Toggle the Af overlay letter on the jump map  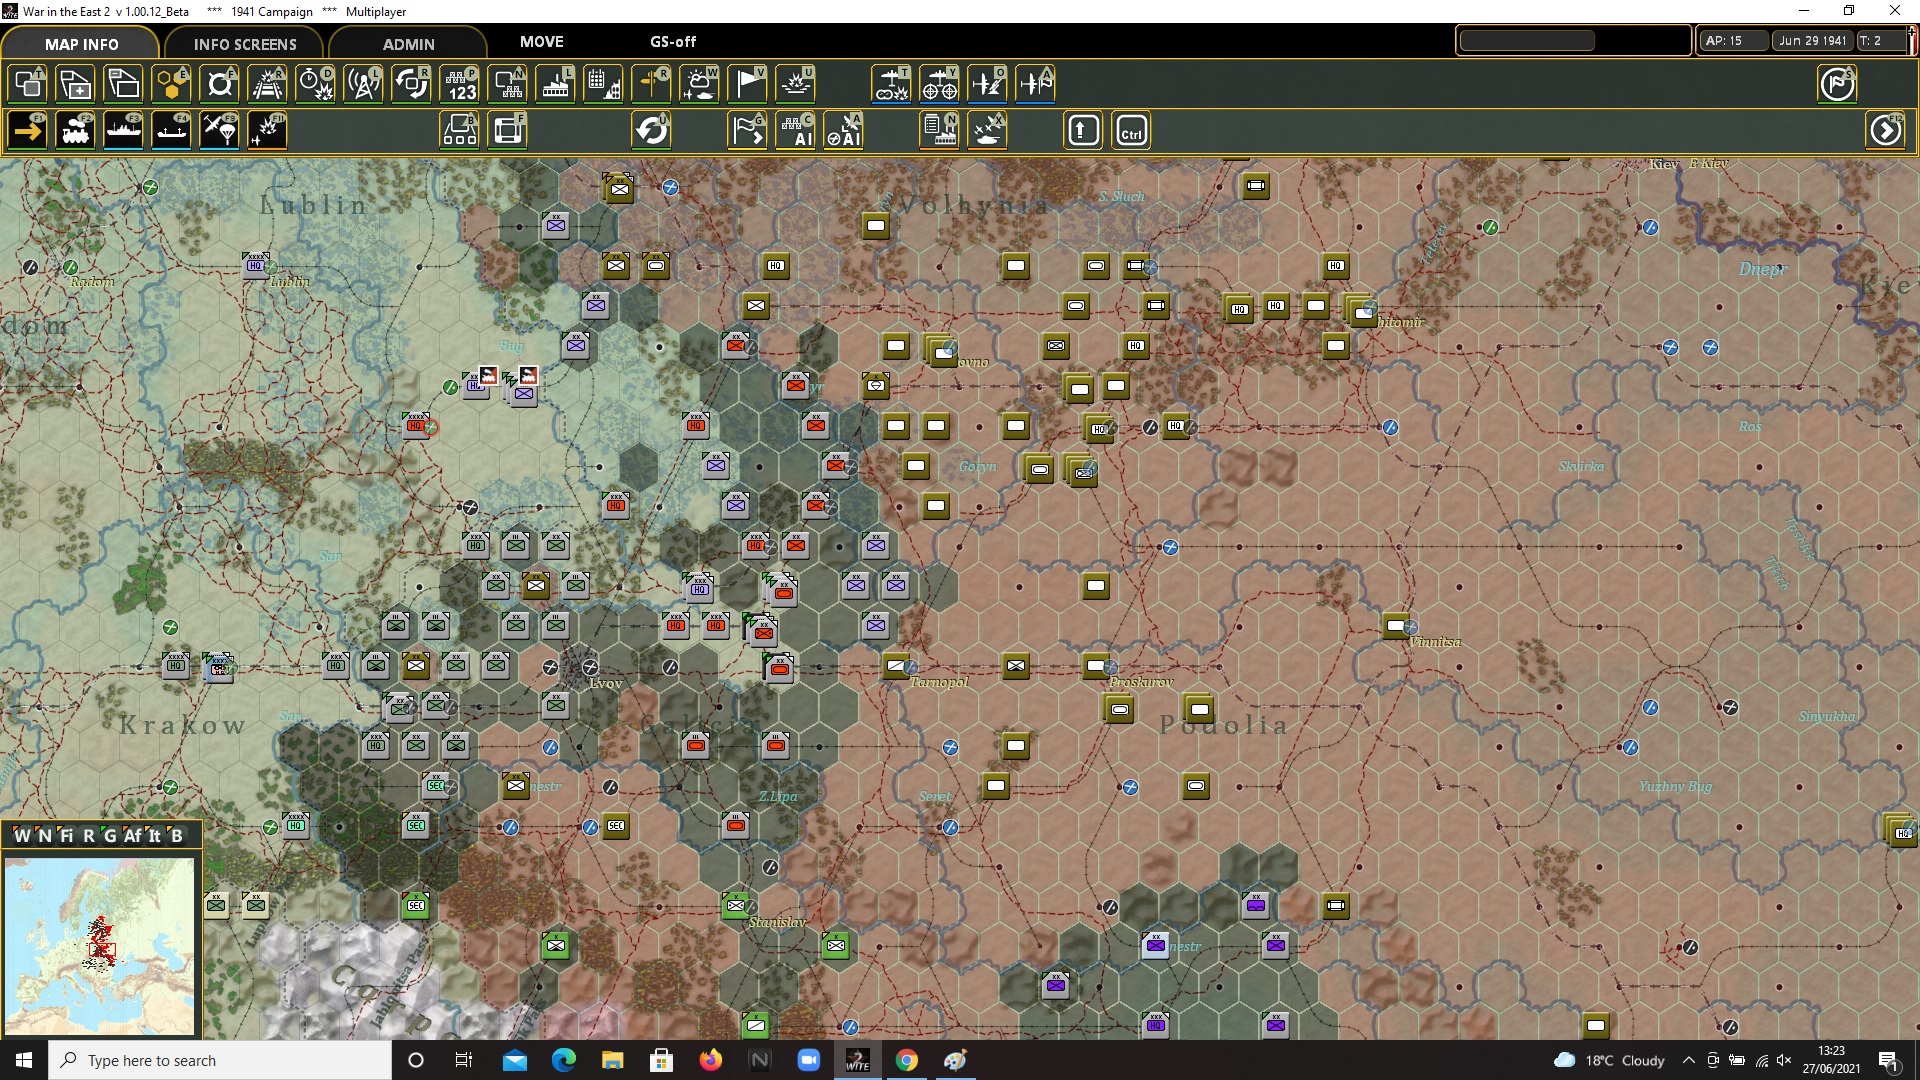[x=133, y=834]
